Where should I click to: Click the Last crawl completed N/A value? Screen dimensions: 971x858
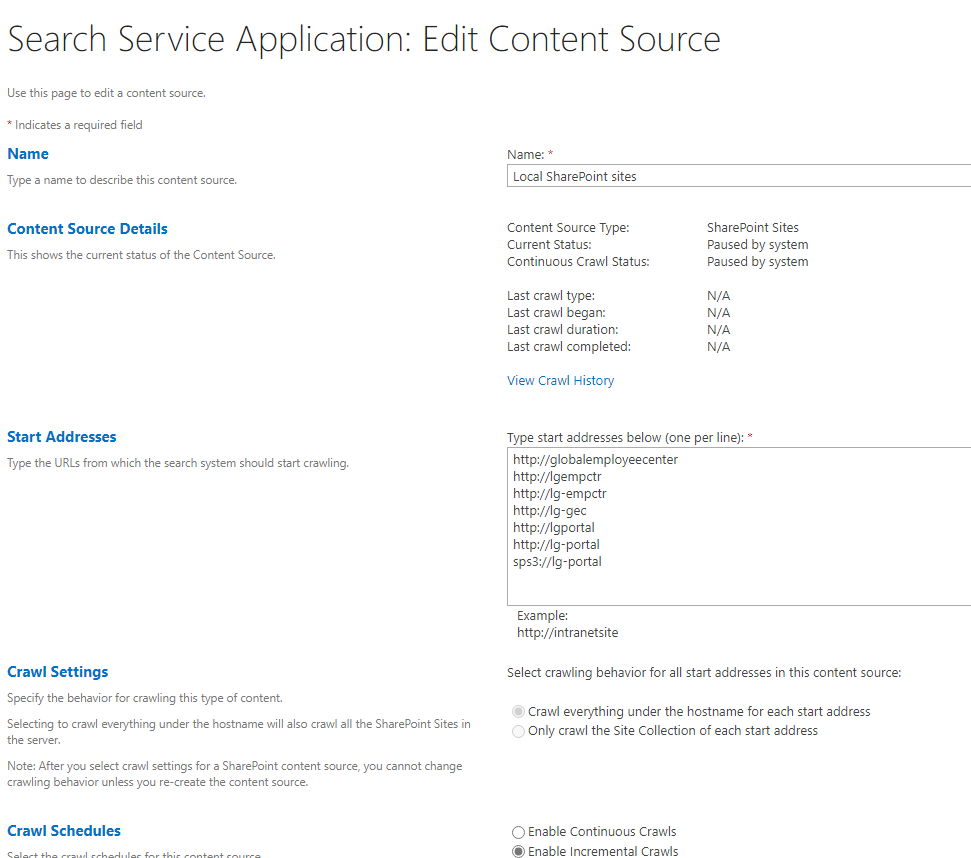718,347
